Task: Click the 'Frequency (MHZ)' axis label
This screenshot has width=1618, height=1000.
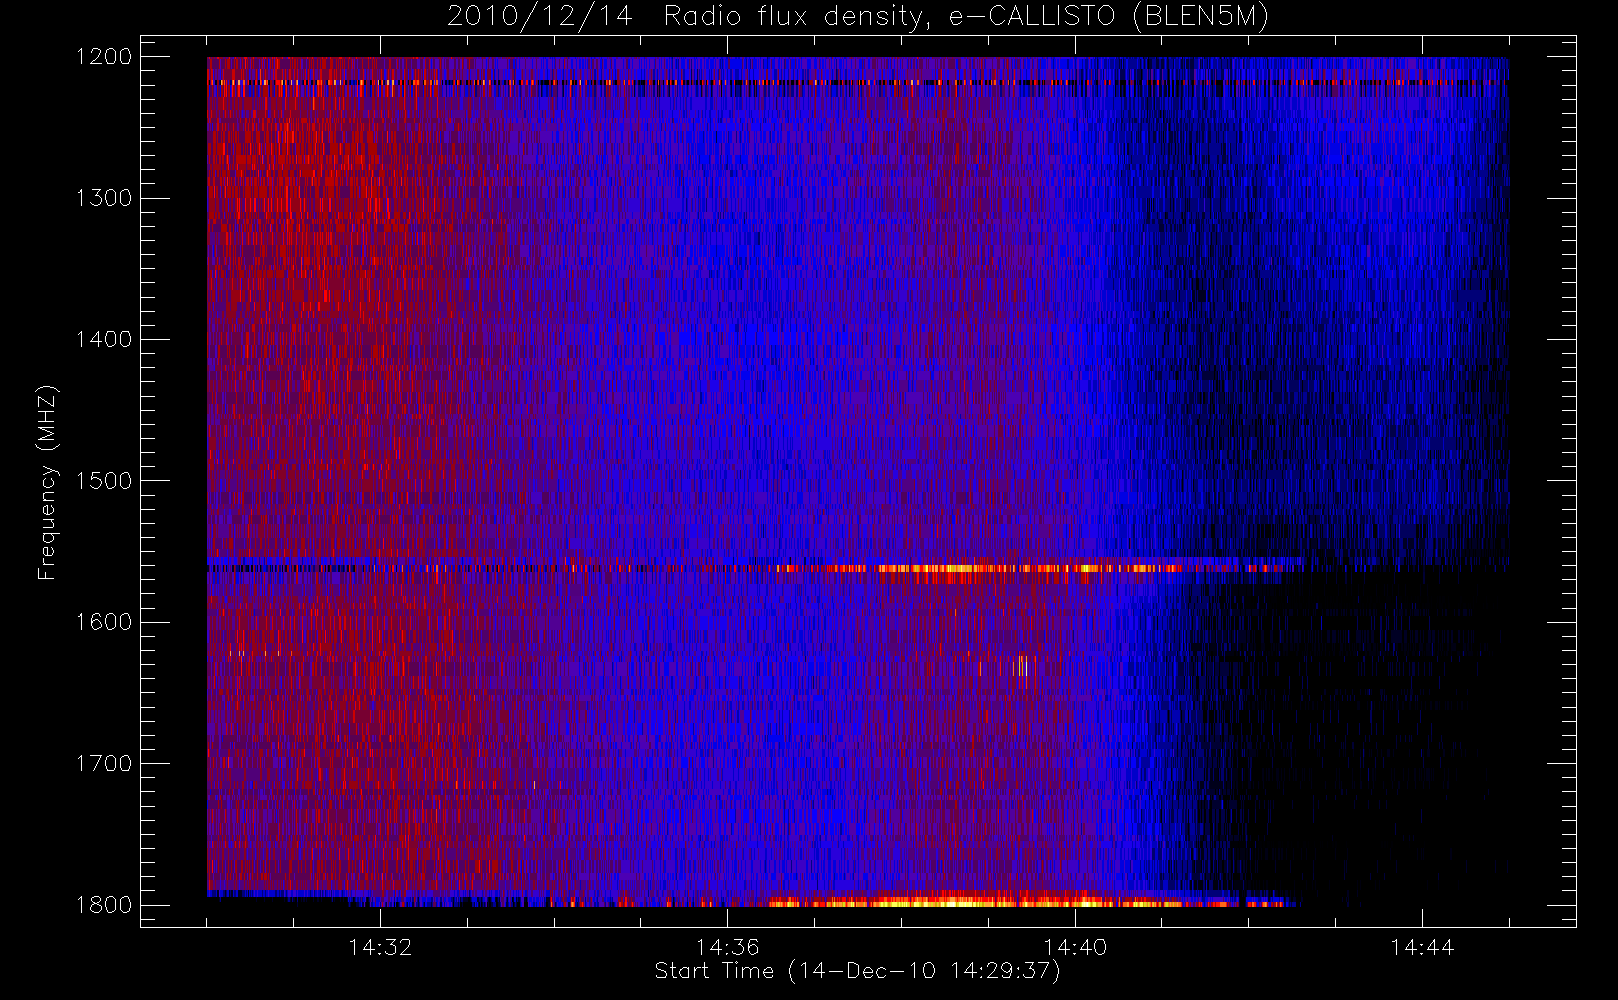Action: pyautogui.click(x=47, y=482)
